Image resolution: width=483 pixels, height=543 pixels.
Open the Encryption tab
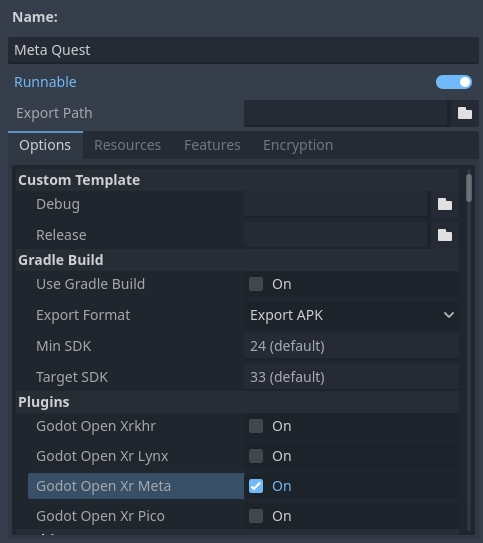tap(298, 145)
